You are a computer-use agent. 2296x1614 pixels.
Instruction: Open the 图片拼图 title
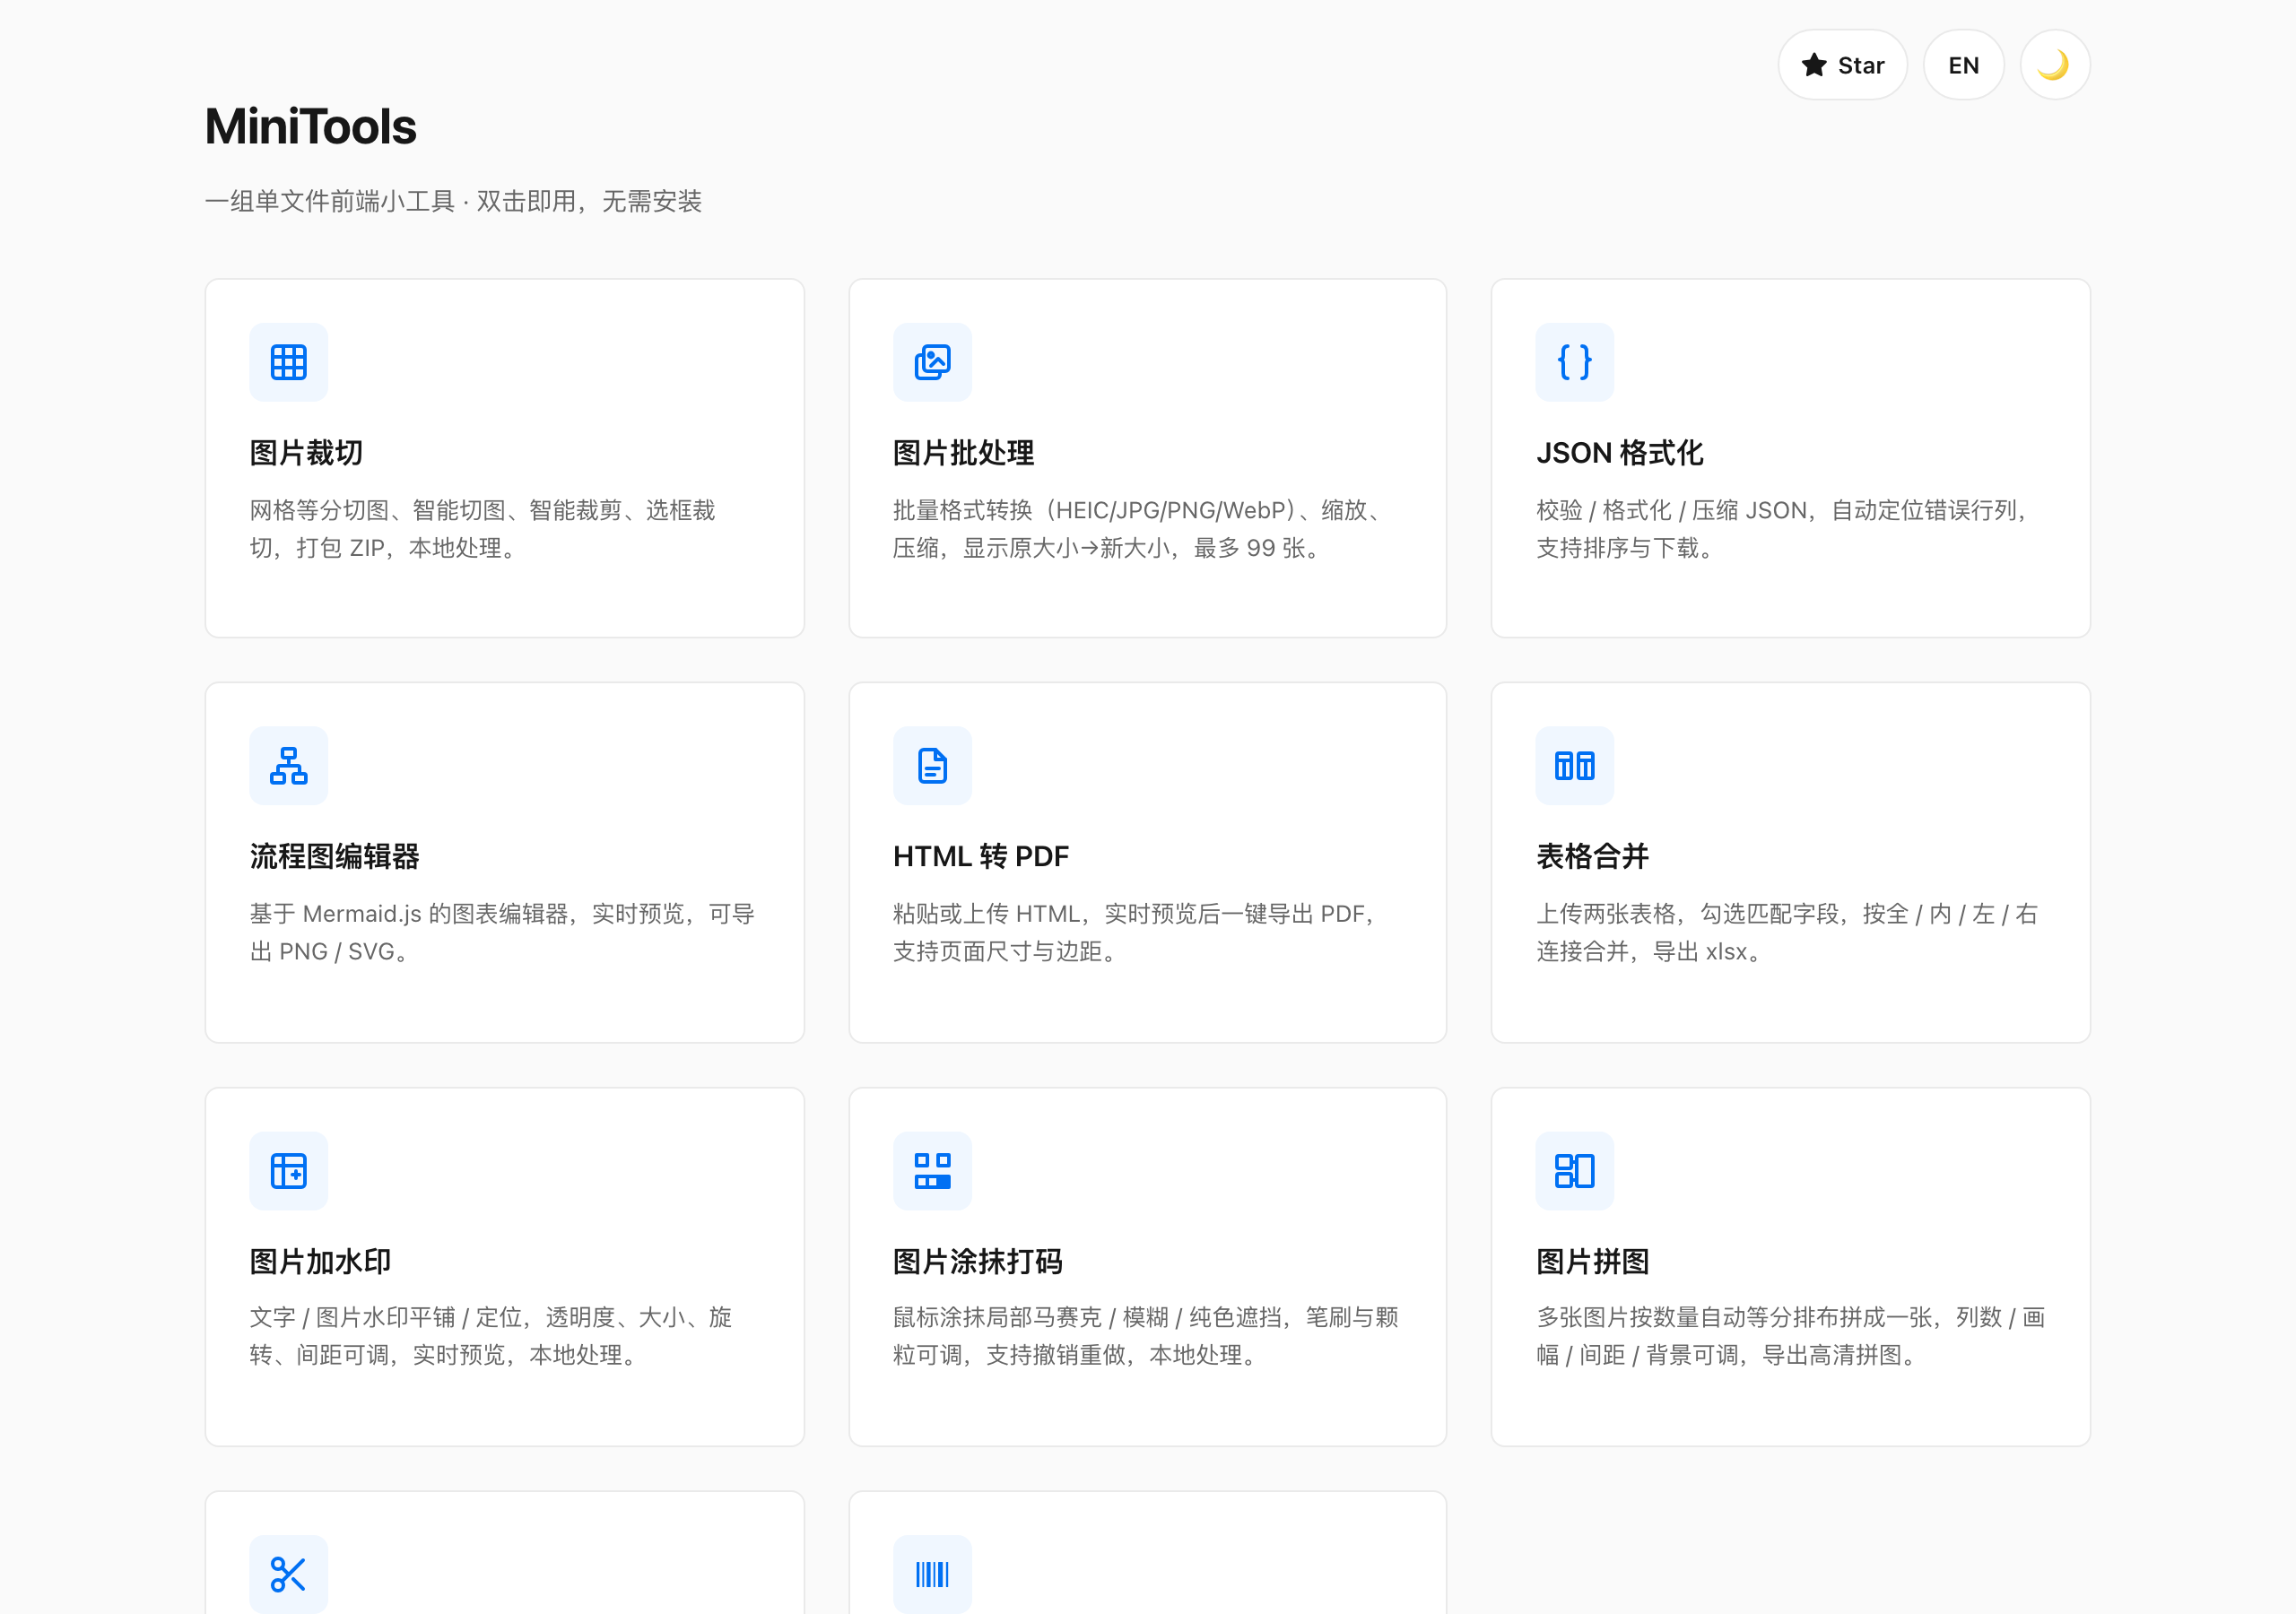click(1592, 1261)
